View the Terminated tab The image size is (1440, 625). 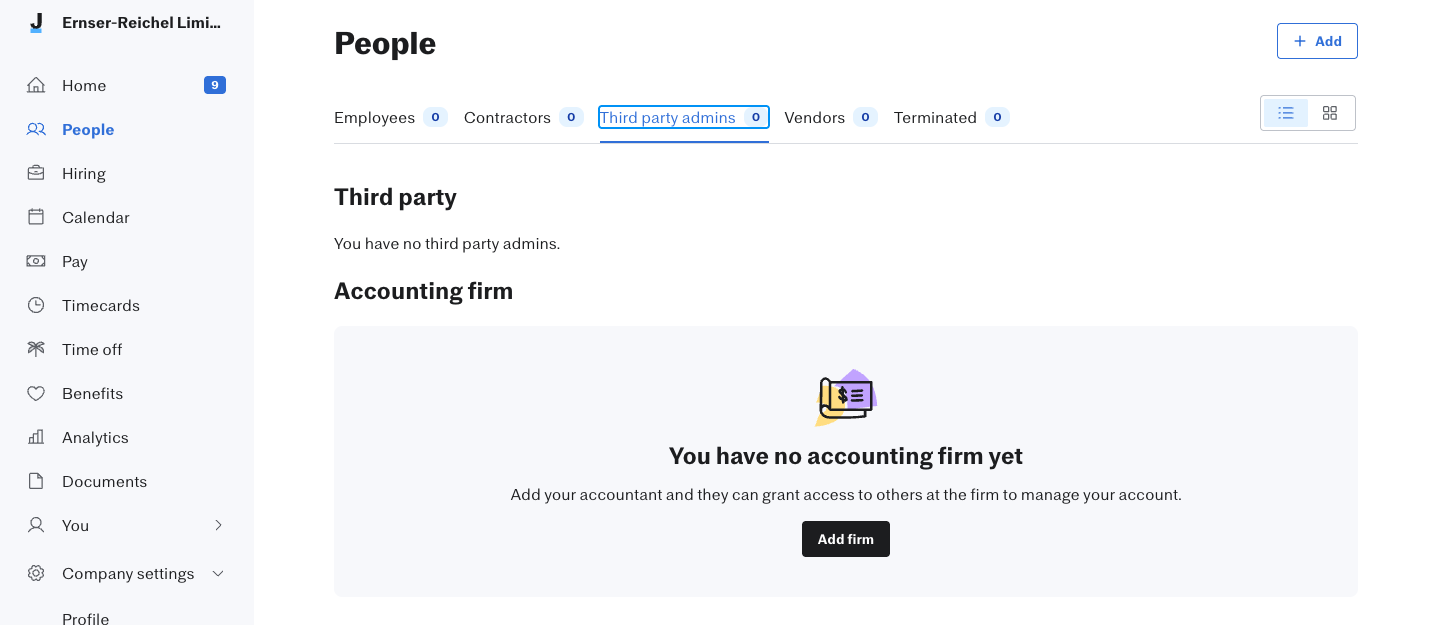952,117
